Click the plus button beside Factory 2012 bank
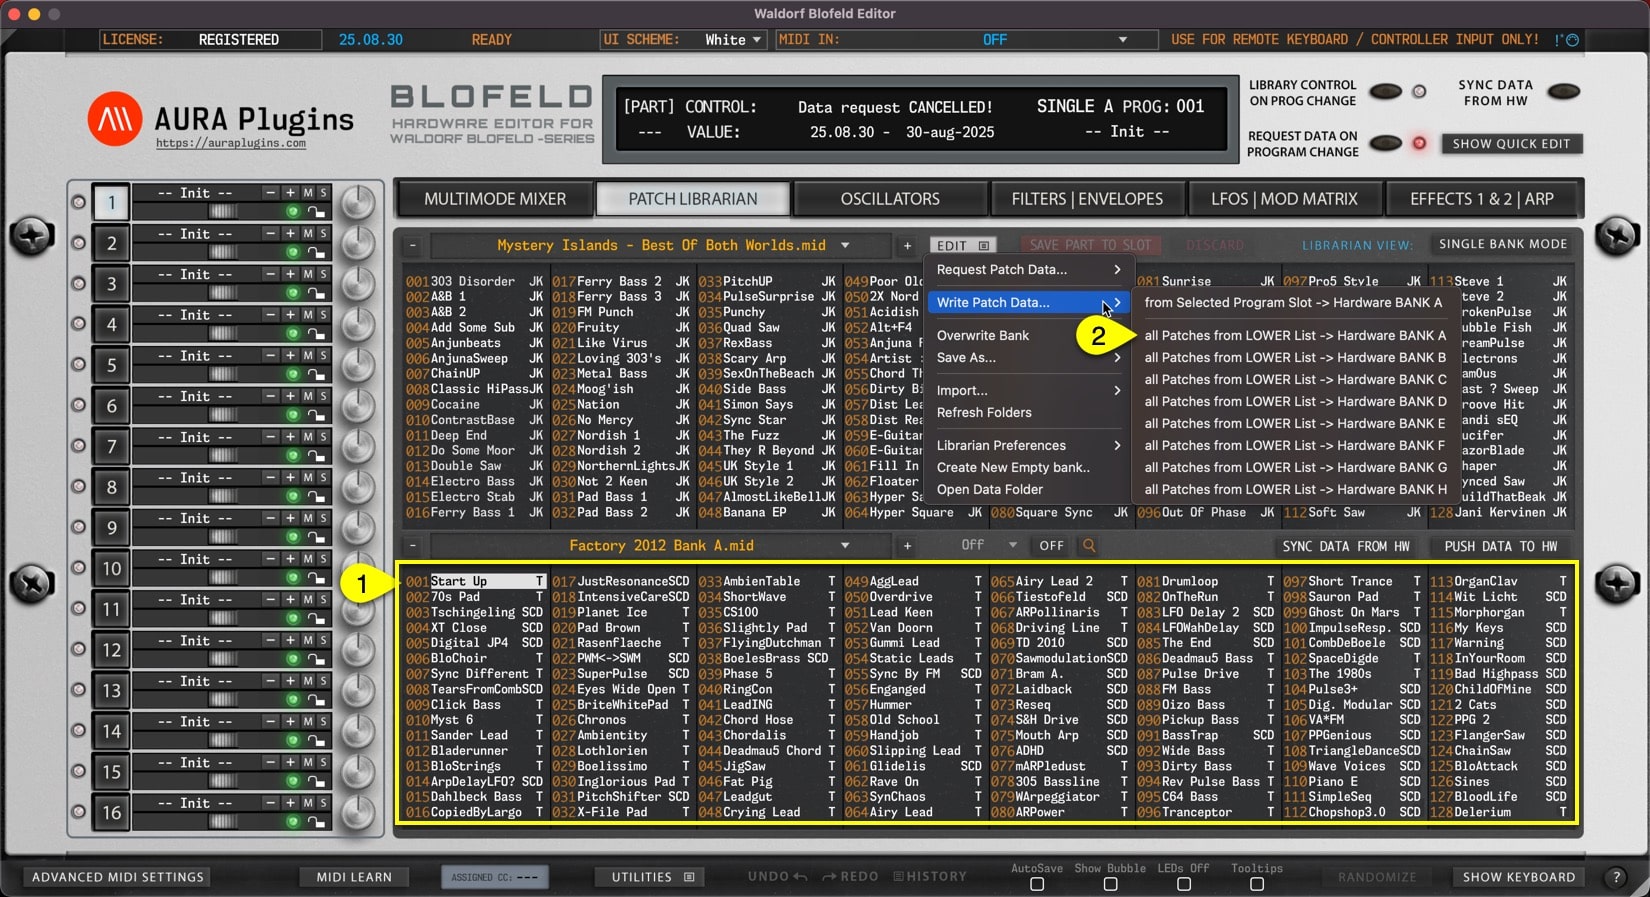The image size is (1650, 897). coord(907,545)
